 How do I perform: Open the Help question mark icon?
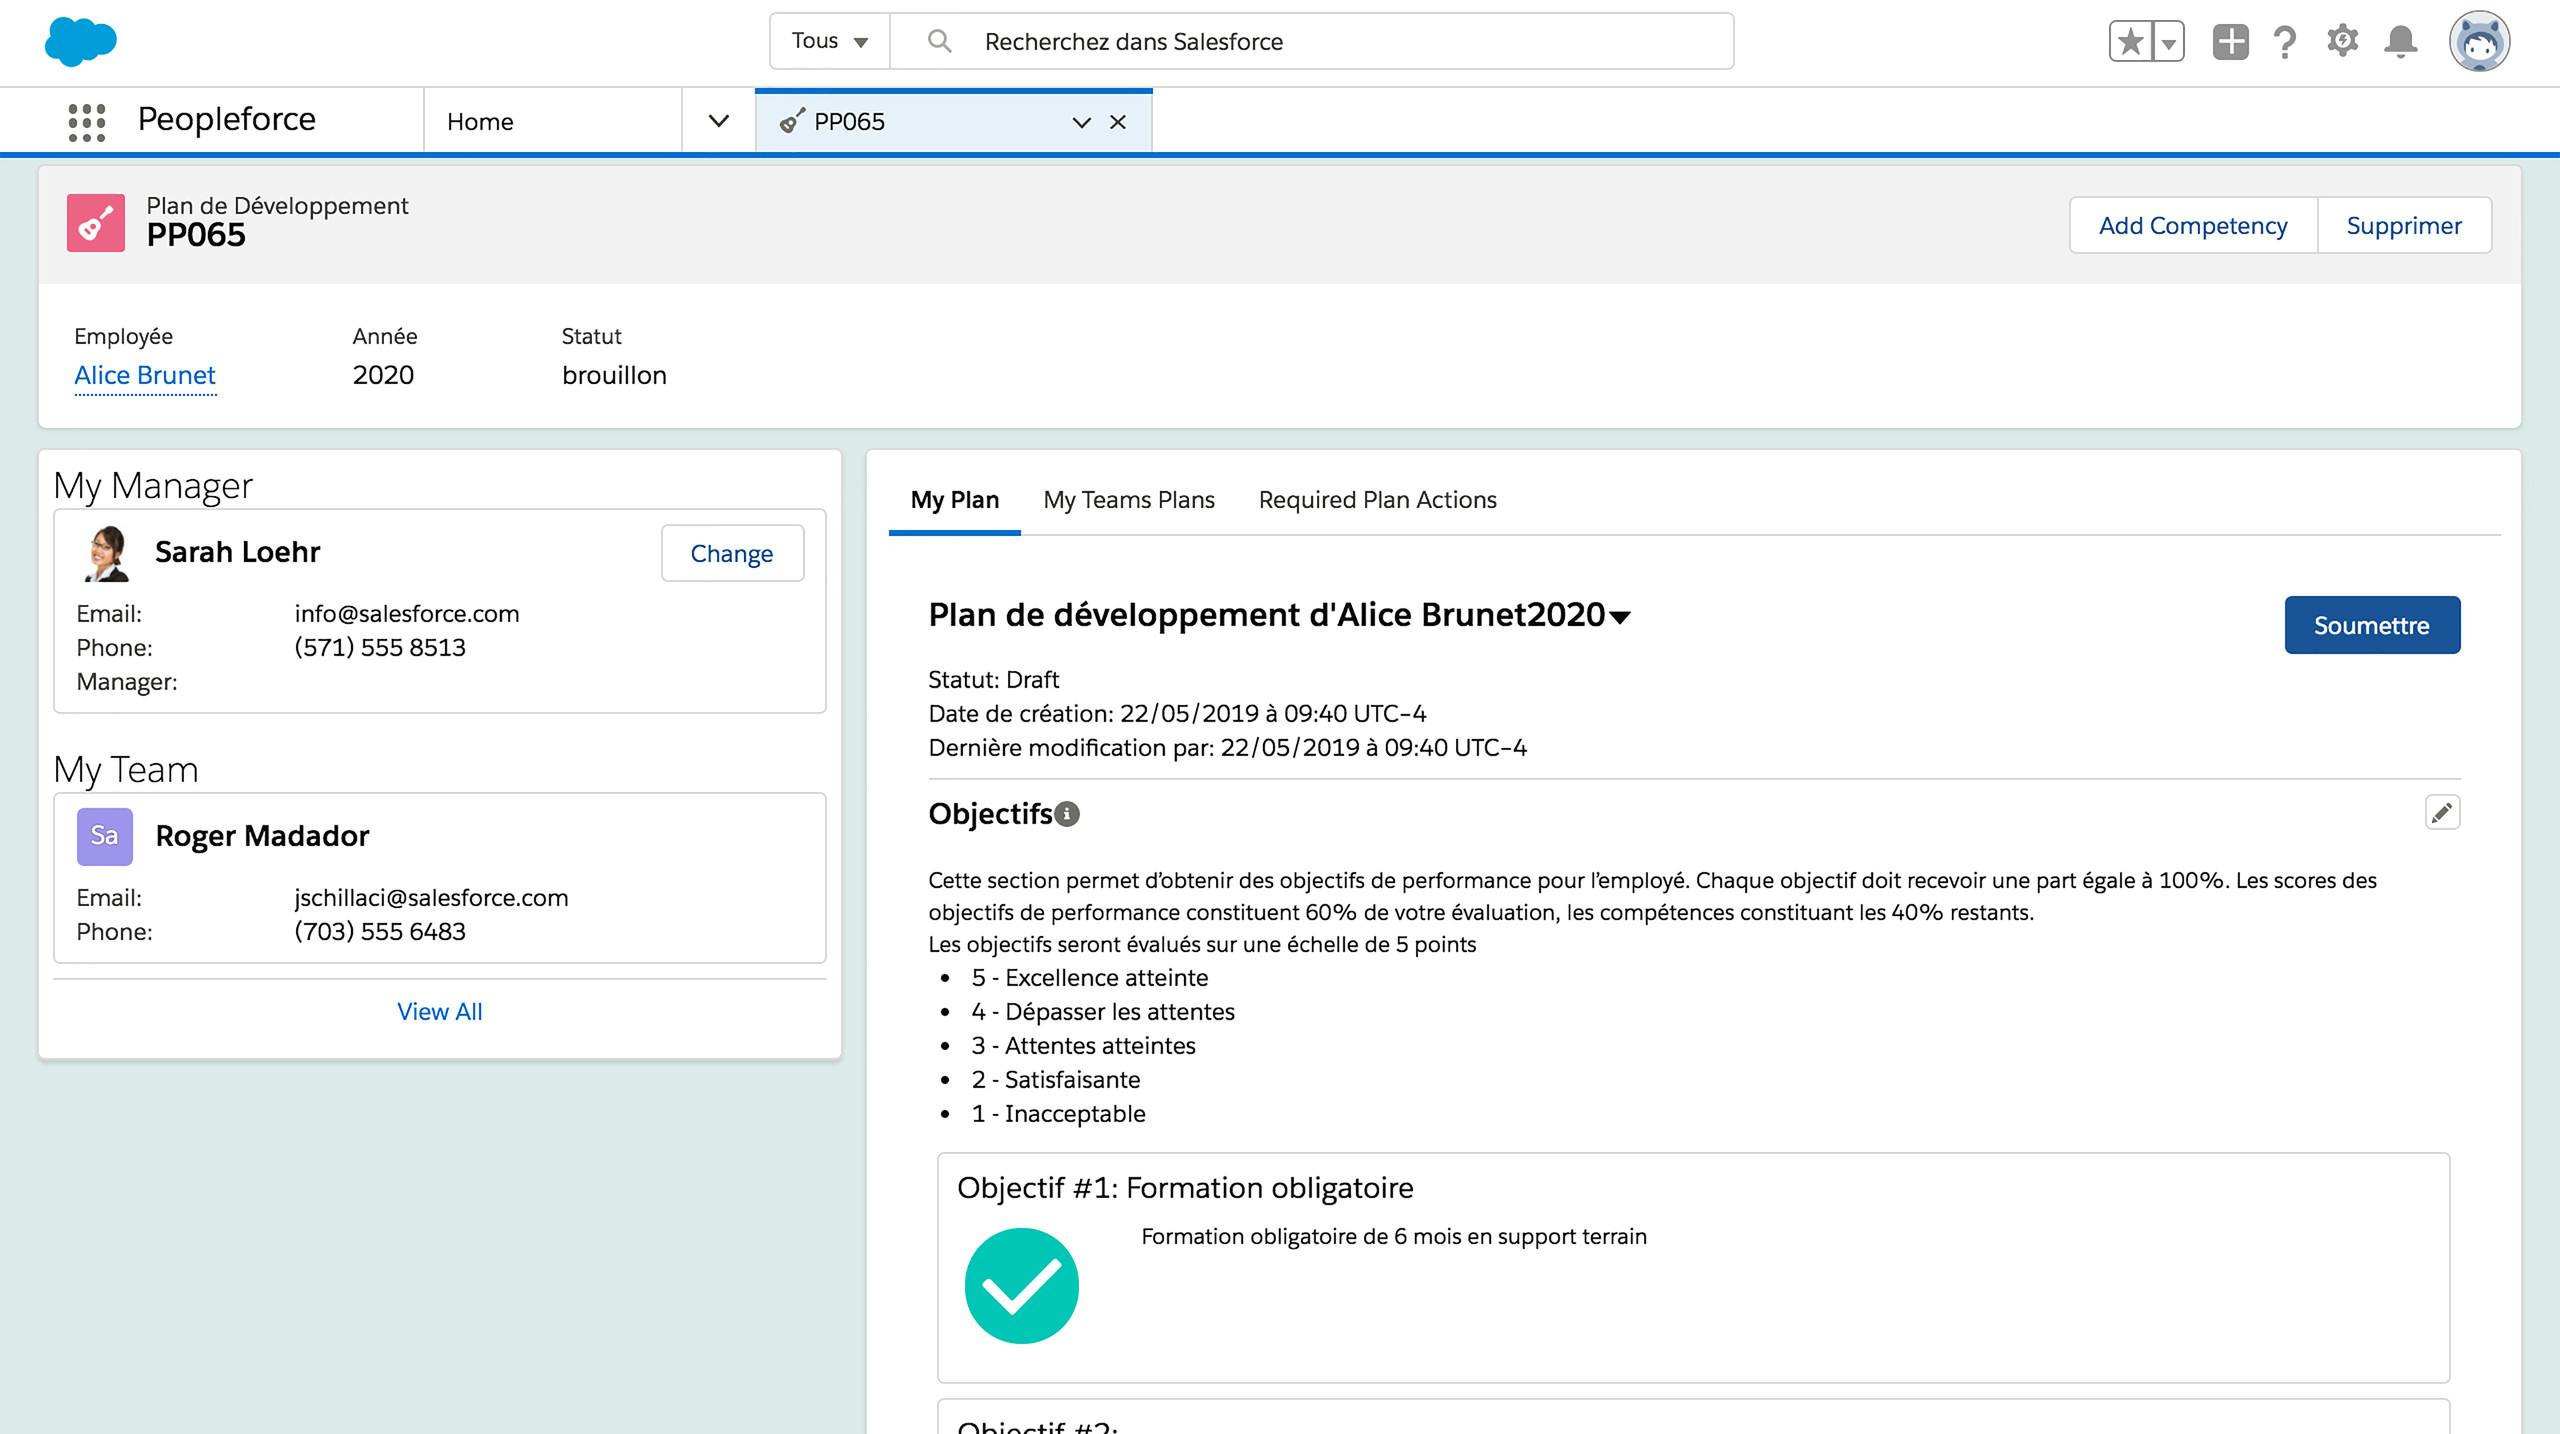[2285, 42]
